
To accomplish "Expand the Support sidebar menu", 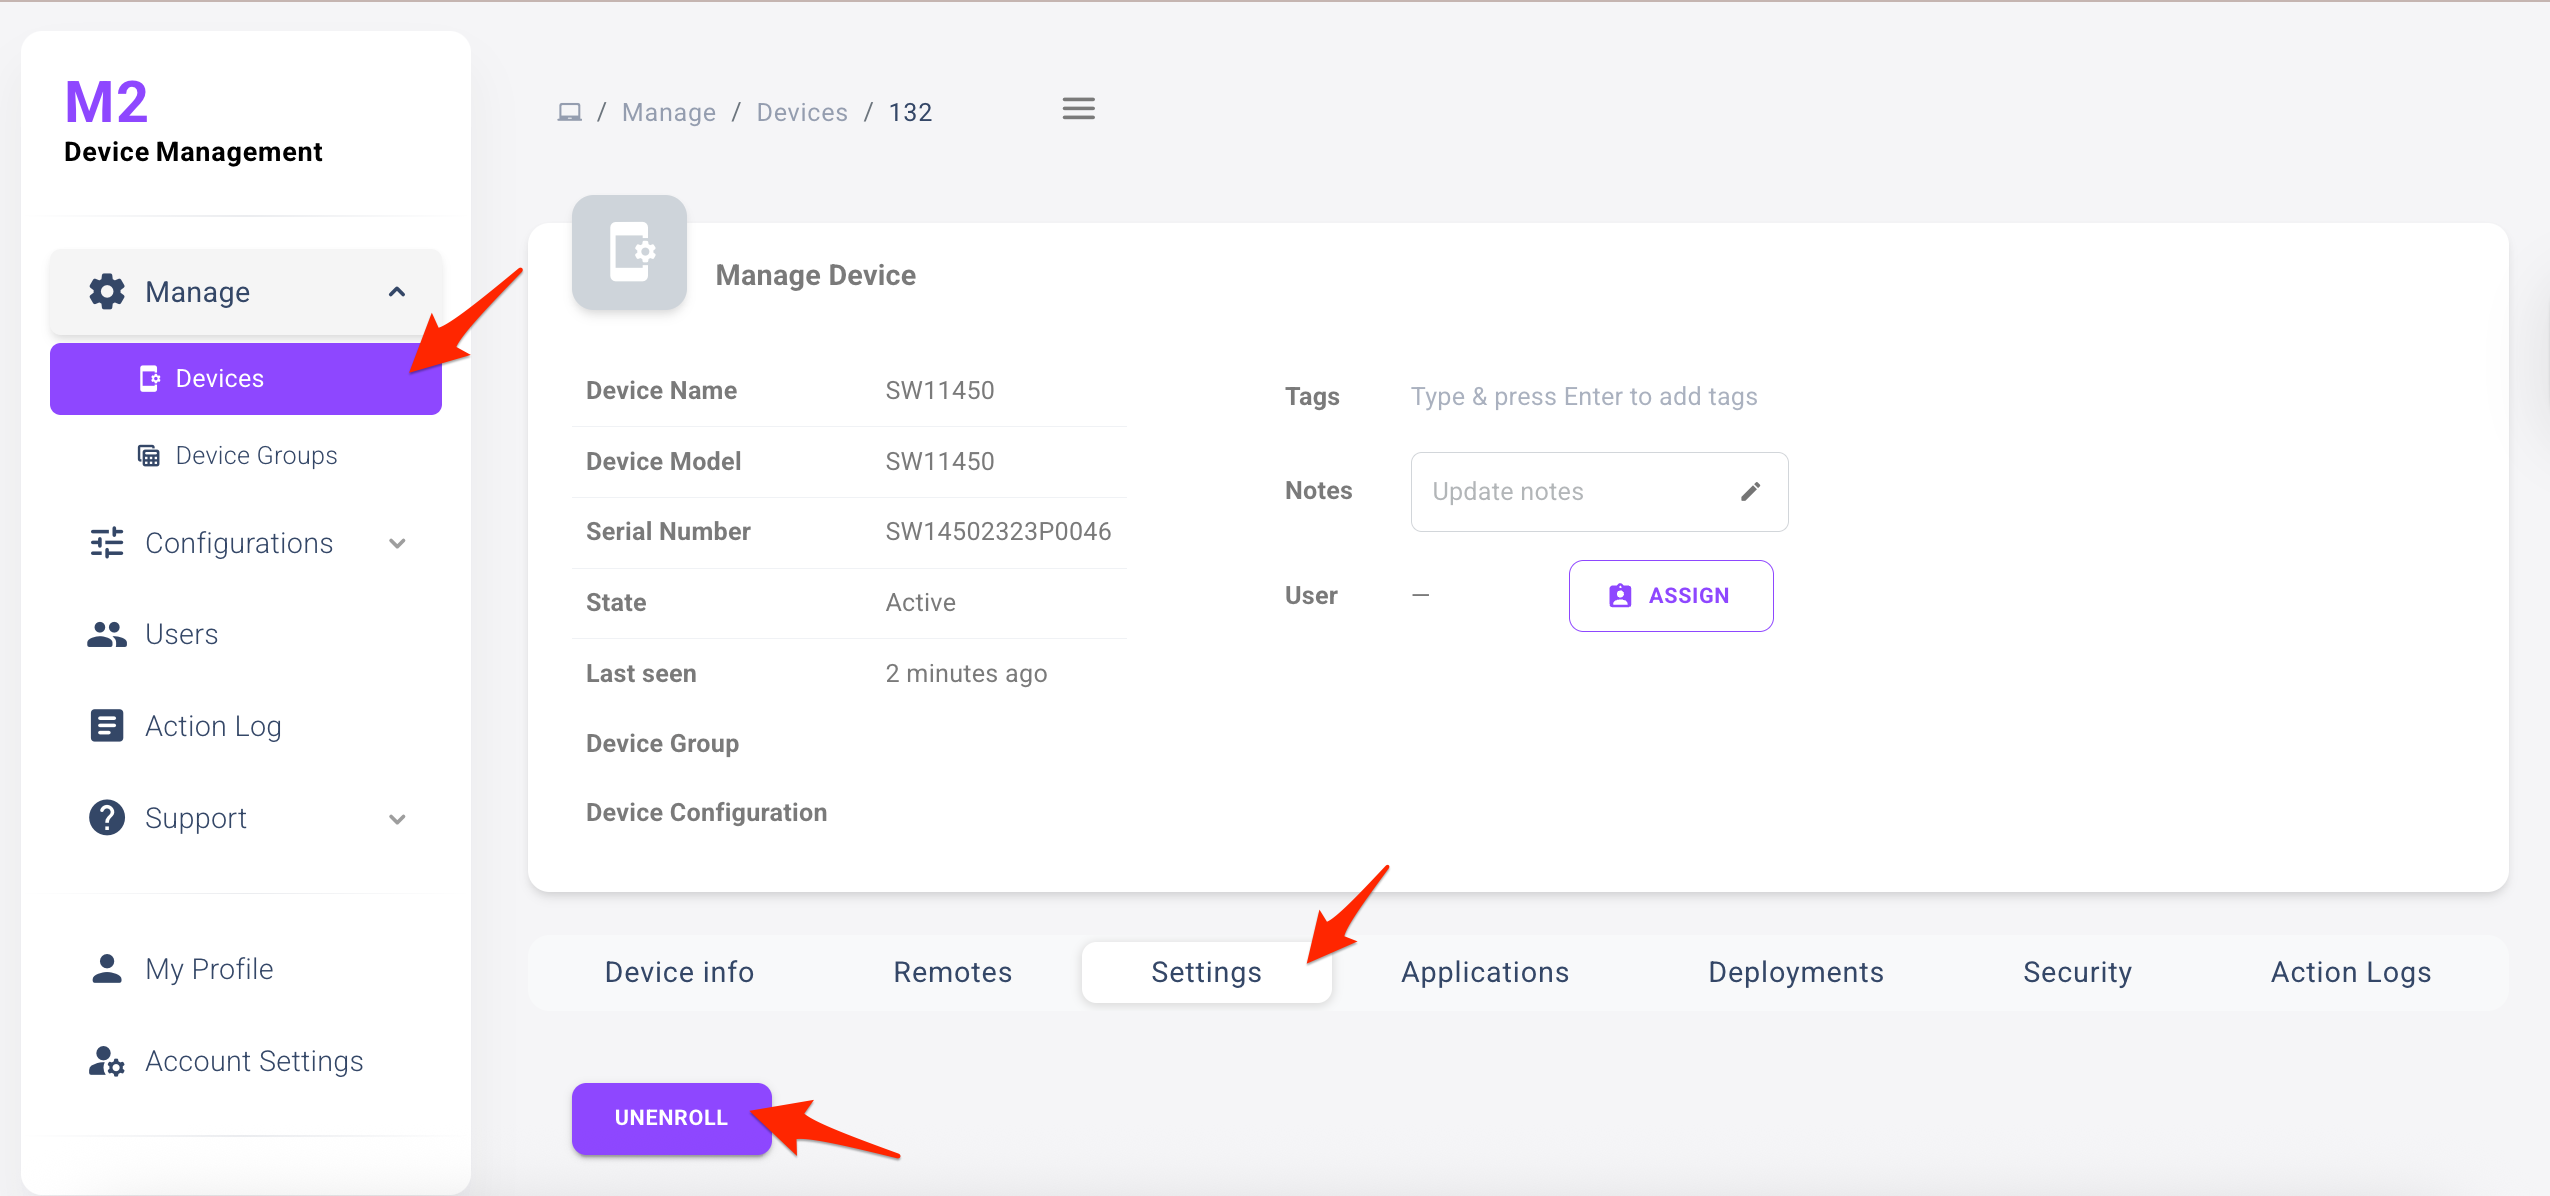I will pos(397,819).
